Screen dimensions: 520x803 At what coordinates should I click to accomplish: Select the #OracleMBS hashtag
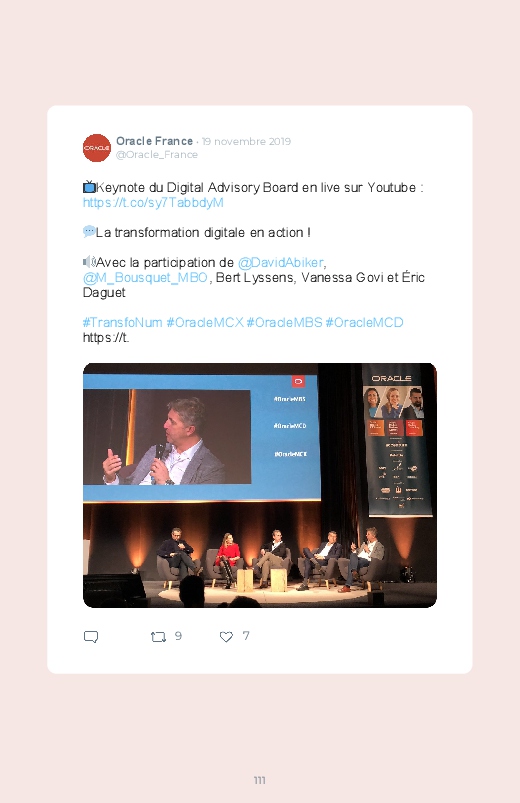[x=284, y=323]
